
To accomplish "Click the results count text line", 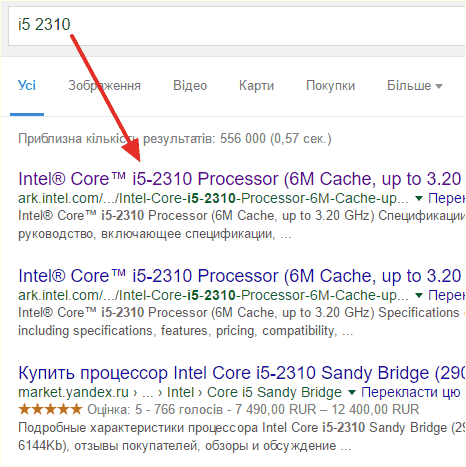I will click(x=175, y=139).
